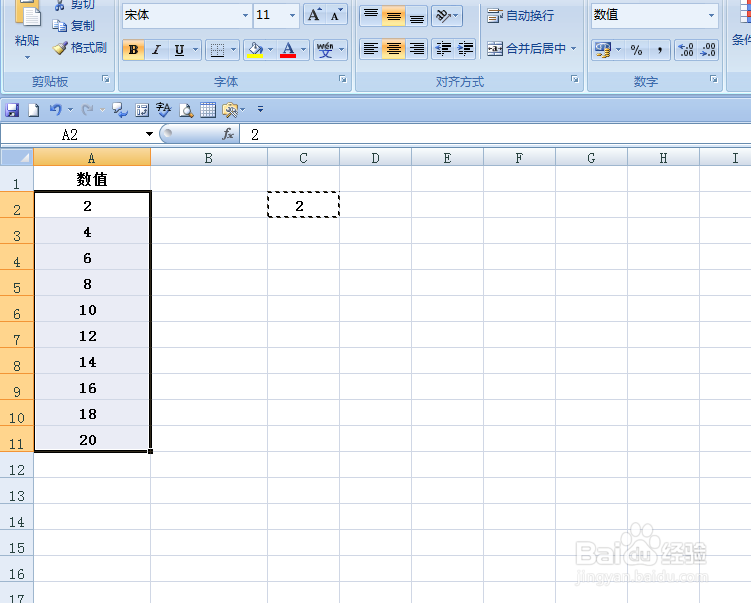Screen dimensions: 751x603
Task: Open Merge and Center dropdown arrow
Action: pos(573,49)
